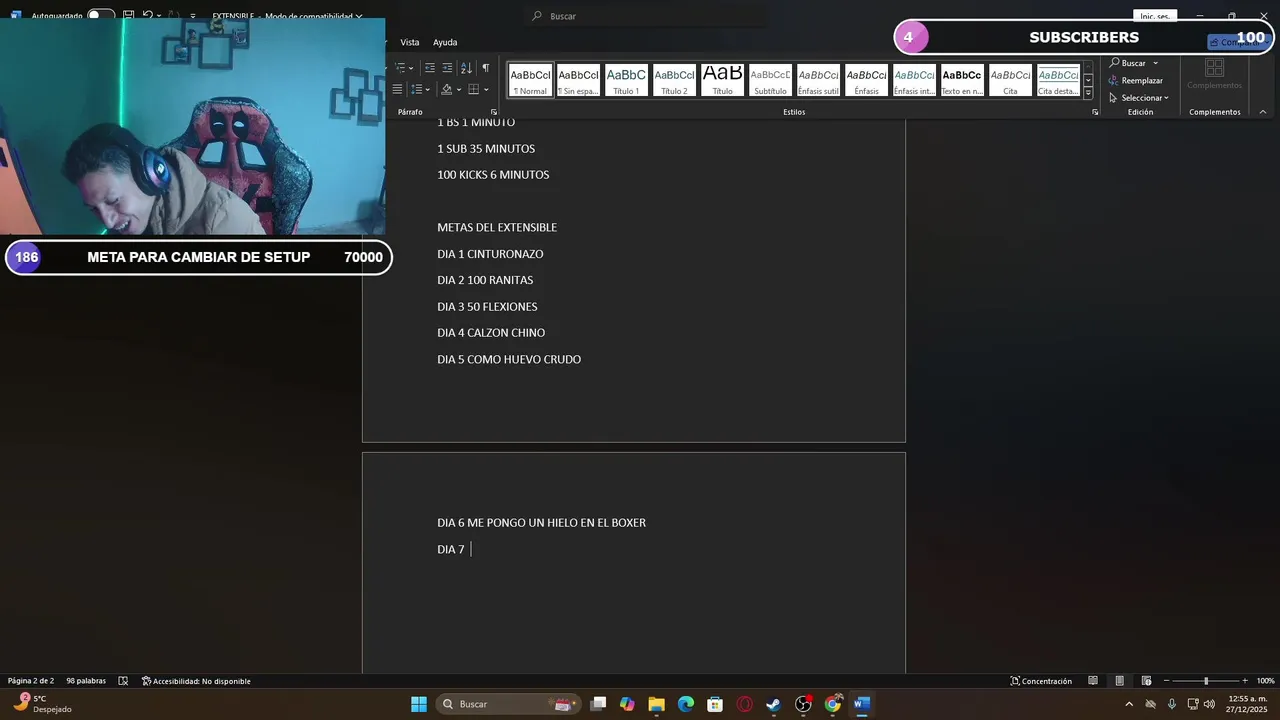Apply the Énfasis sutil style
1280x720 pixels.
[x=818, y=80]
